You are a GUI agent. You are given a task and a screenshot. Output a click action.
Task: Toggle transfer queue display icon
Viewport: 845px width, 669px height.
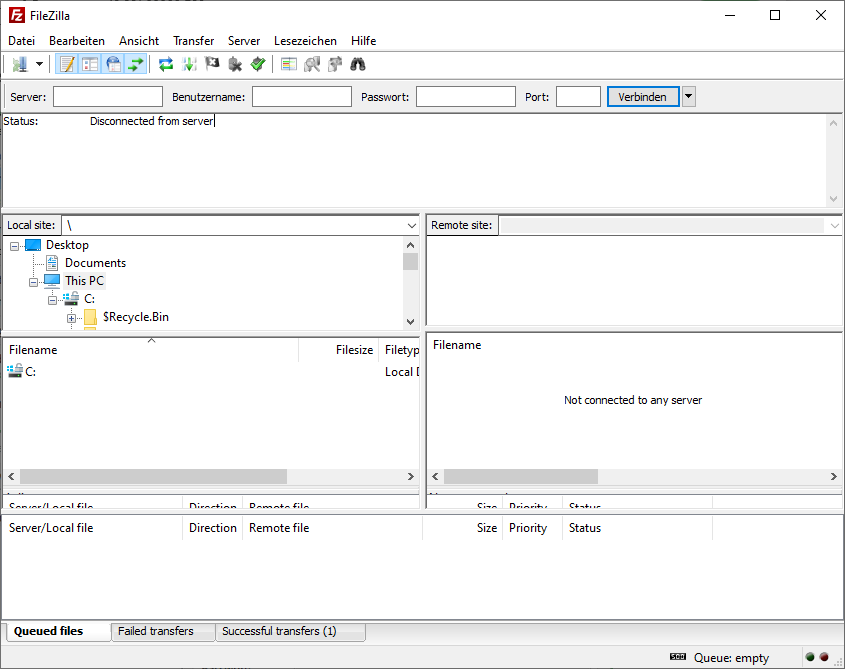pyautogui.click(x=136, y=64)
